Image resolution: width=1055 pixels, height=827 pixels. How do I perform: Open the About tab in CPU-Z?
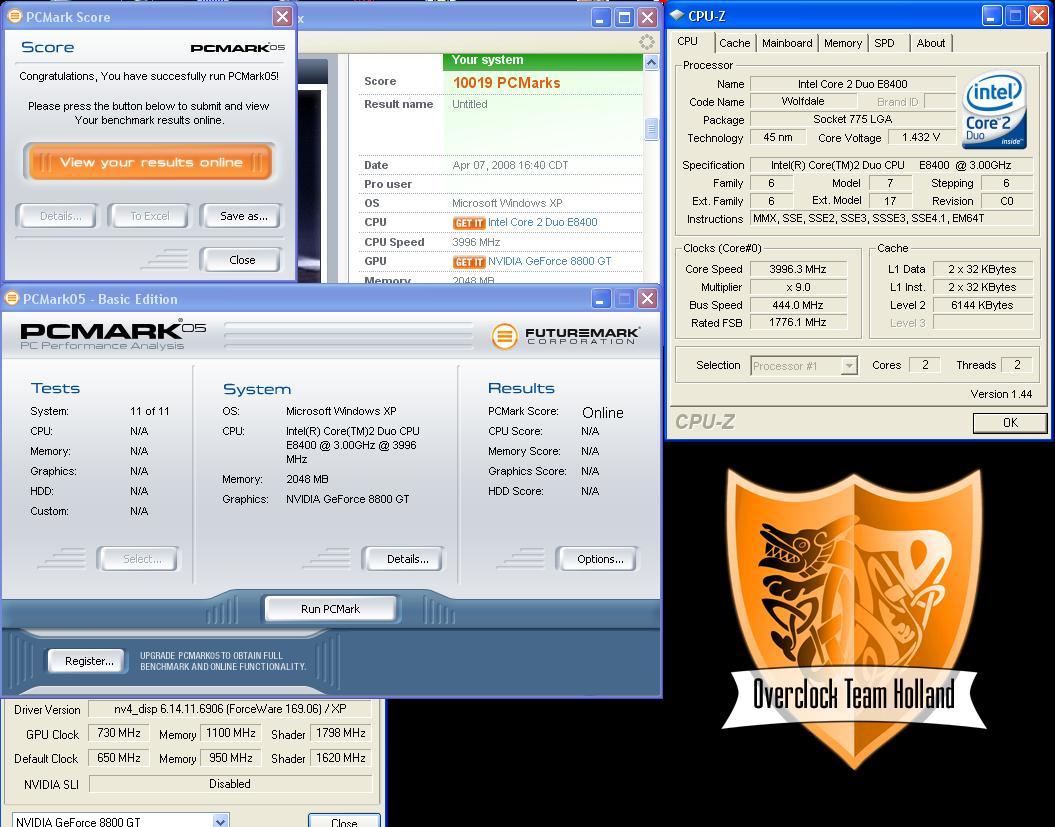pos(931,43)
